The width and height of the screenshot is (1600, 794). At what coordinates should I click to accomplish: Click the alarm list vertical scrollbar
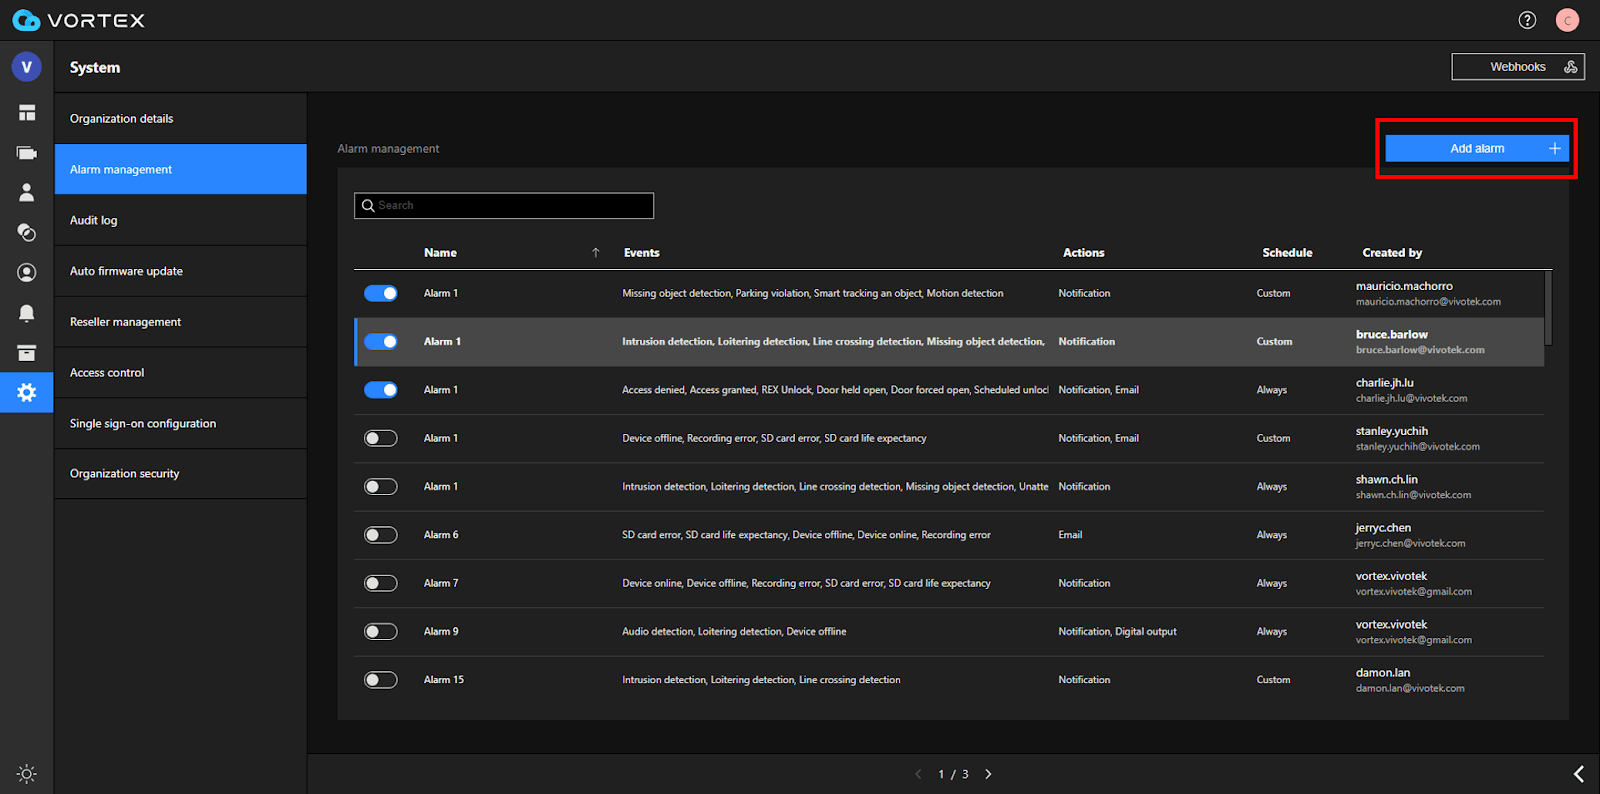(1548, 308)
